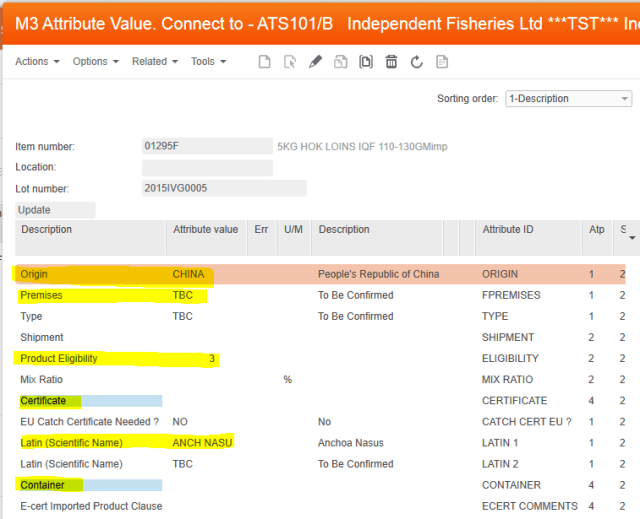Open the Actions menu
This screenshot has height=519, width=640.
[37, 62]
